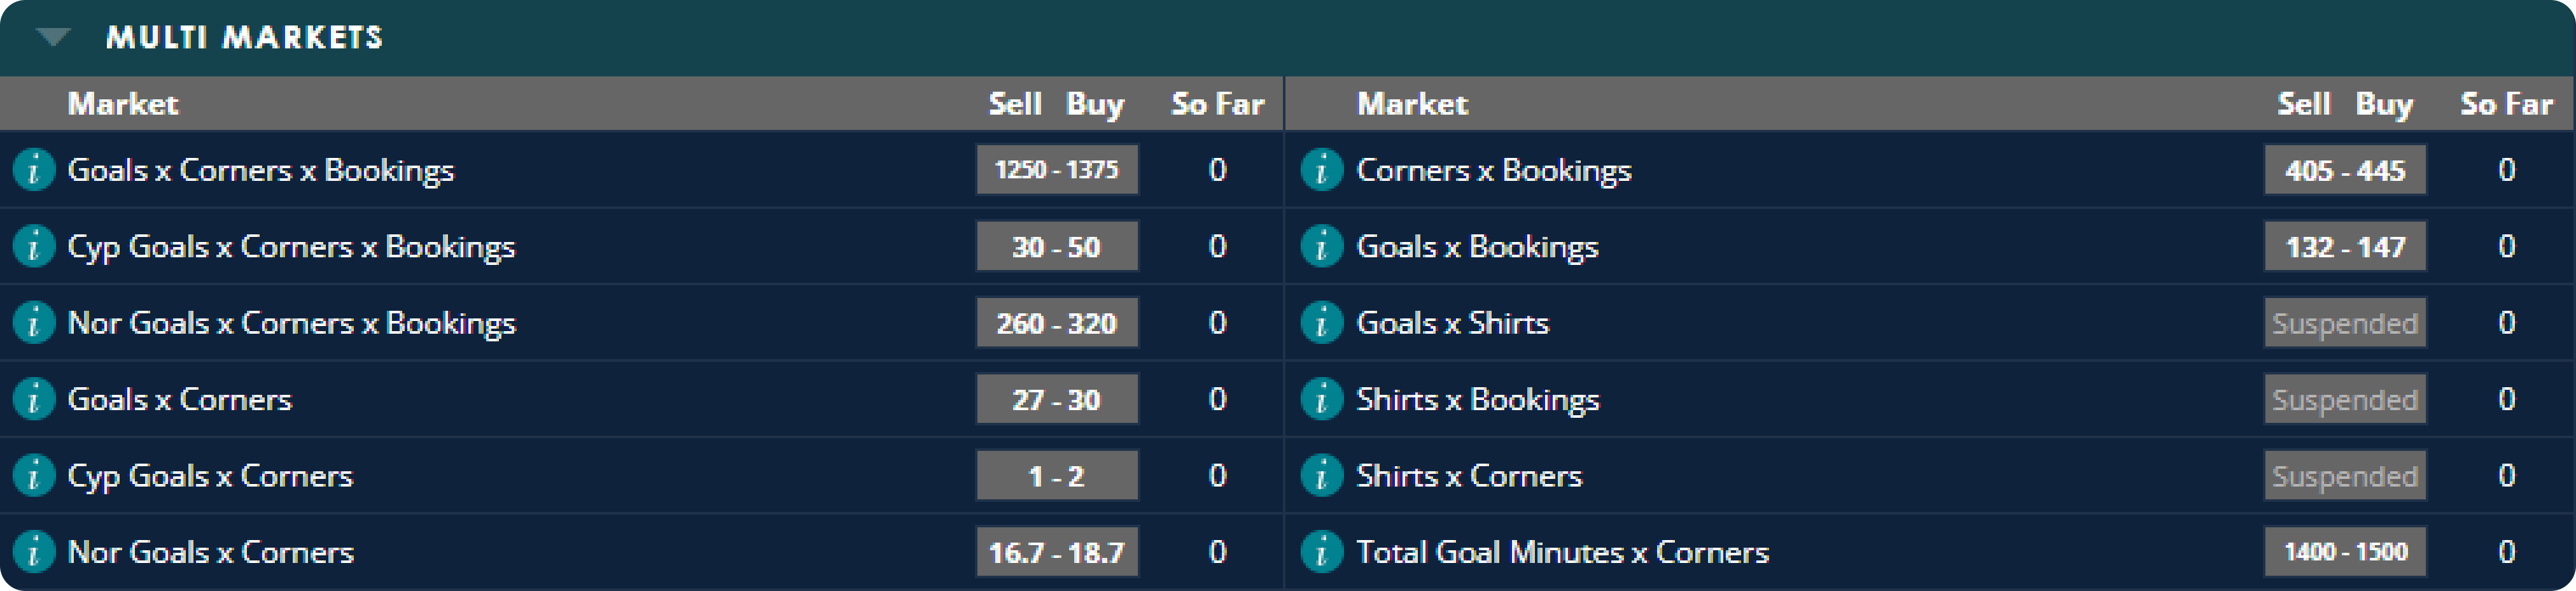This screenshot has height=591, width=2576.
Task: Open info for Nor Goals x Corners market
Action: tap(33, 551)
